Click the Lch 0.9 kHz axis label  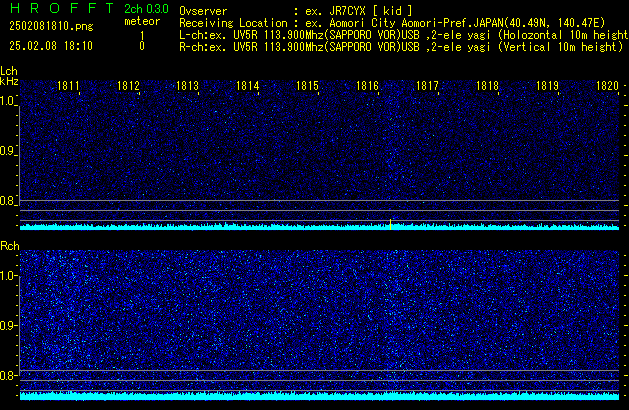tap(7, 151)
